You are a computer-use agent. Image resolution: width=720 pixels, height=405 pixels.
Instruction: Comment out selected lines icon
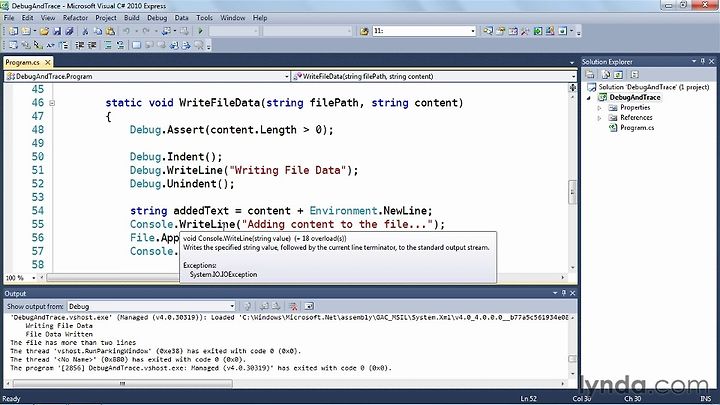[108, 45]
